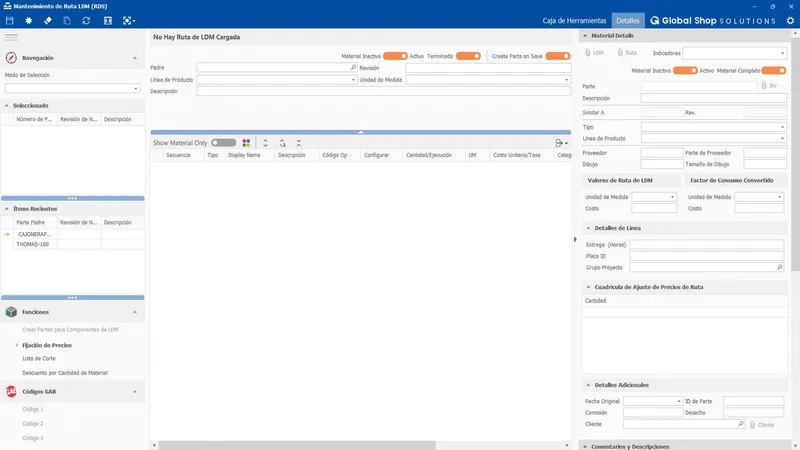
Task: Open Descuento por Cantidad de Material
Action: (x=65, y=373)
